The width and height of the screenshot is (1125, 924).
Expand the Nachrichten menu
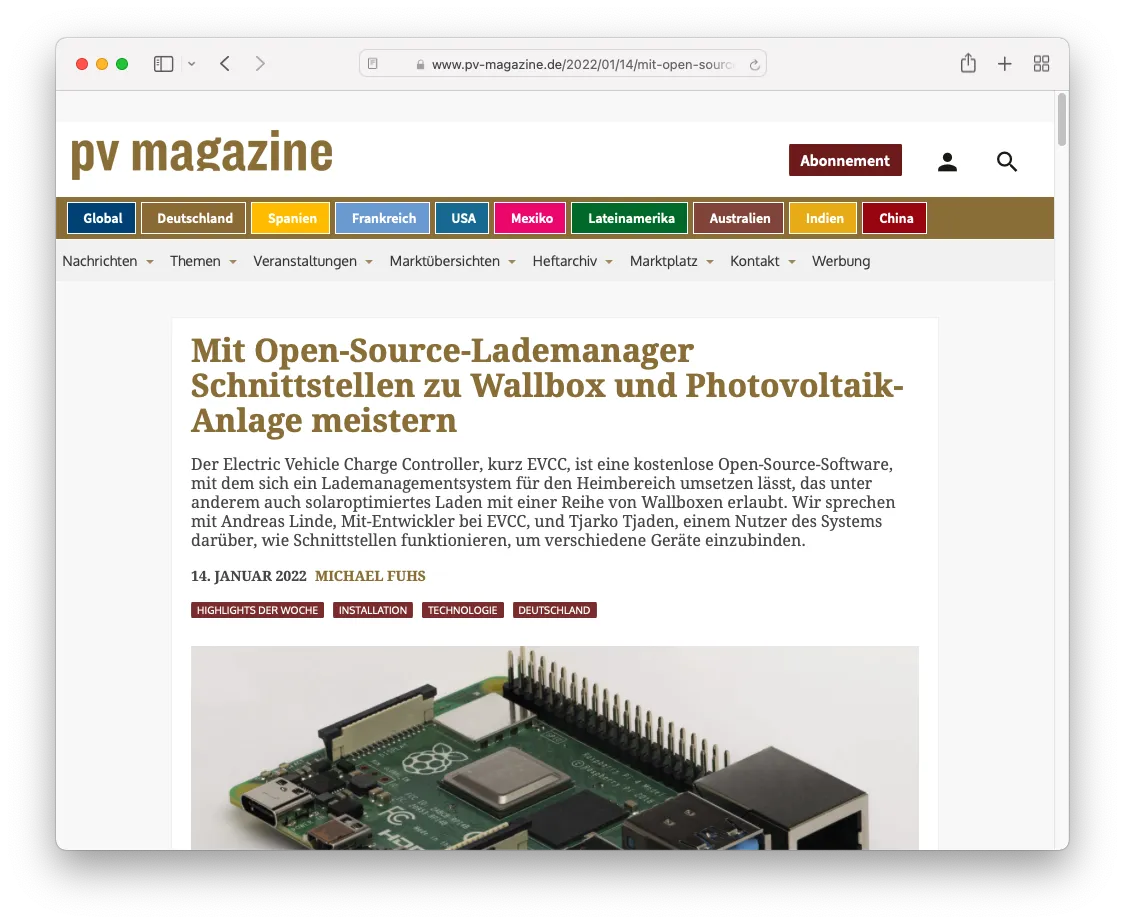tap(108, 261)
